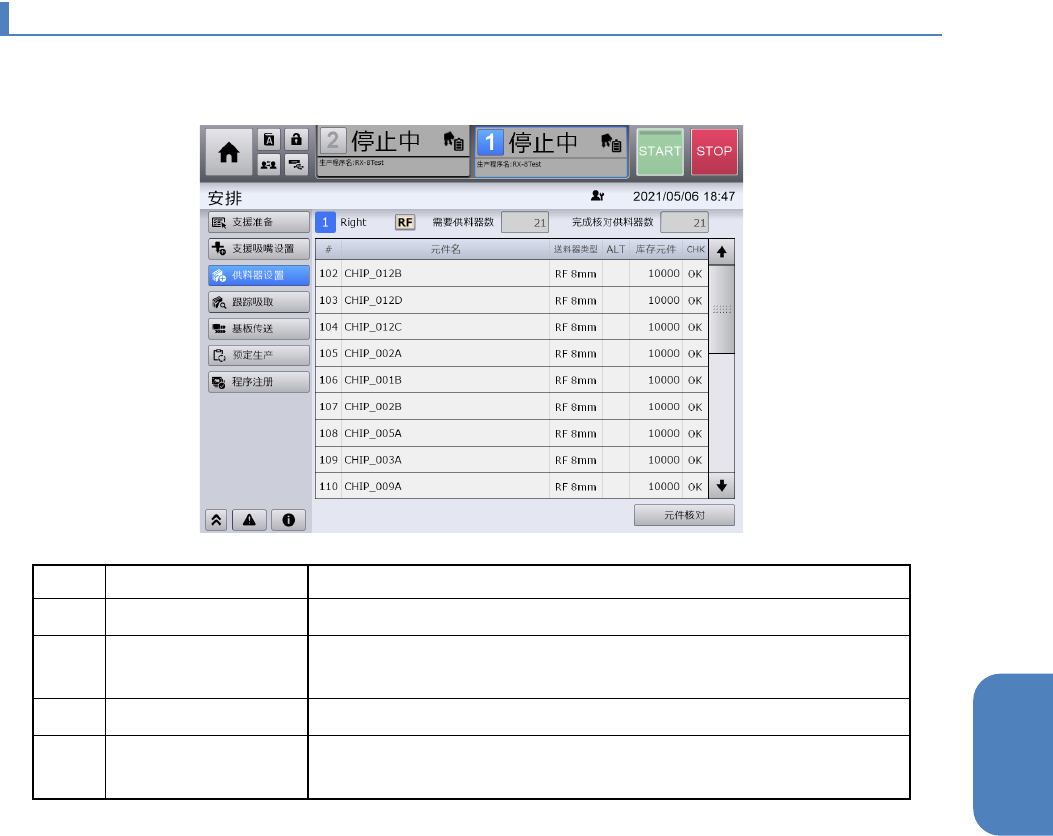Click the lane 1 production status icon
This screenshot has height=836, width=1053.
click(x=611, y=142)
